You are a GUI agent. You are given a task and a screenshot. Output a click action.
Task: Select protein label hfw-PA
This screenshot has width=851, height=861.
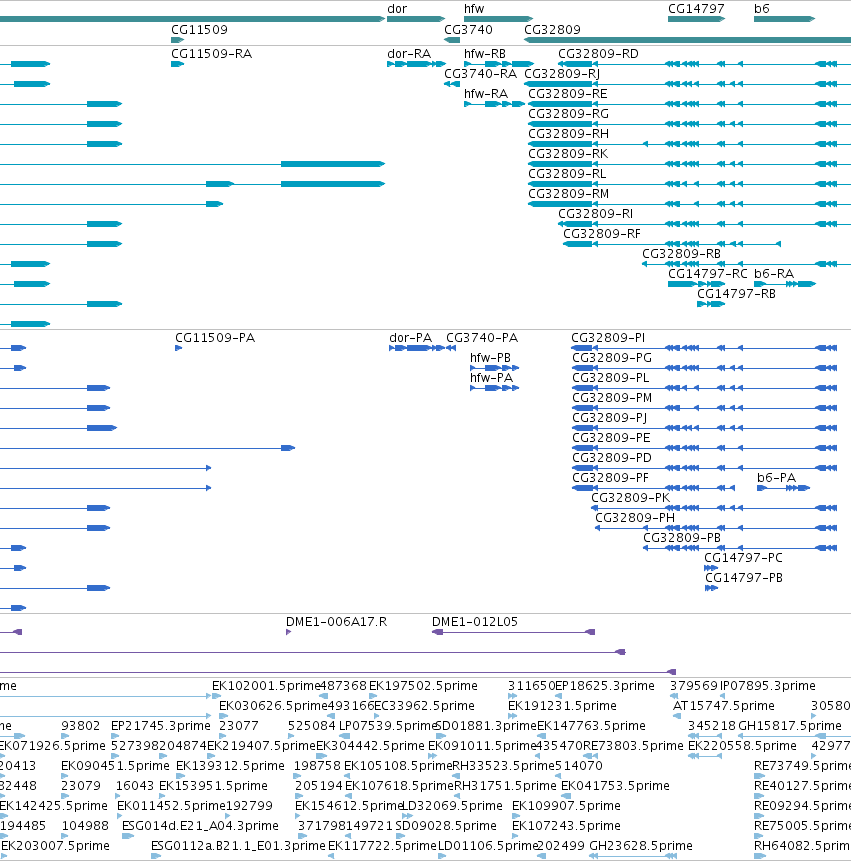pyautogui.click(x=491, y=378)
